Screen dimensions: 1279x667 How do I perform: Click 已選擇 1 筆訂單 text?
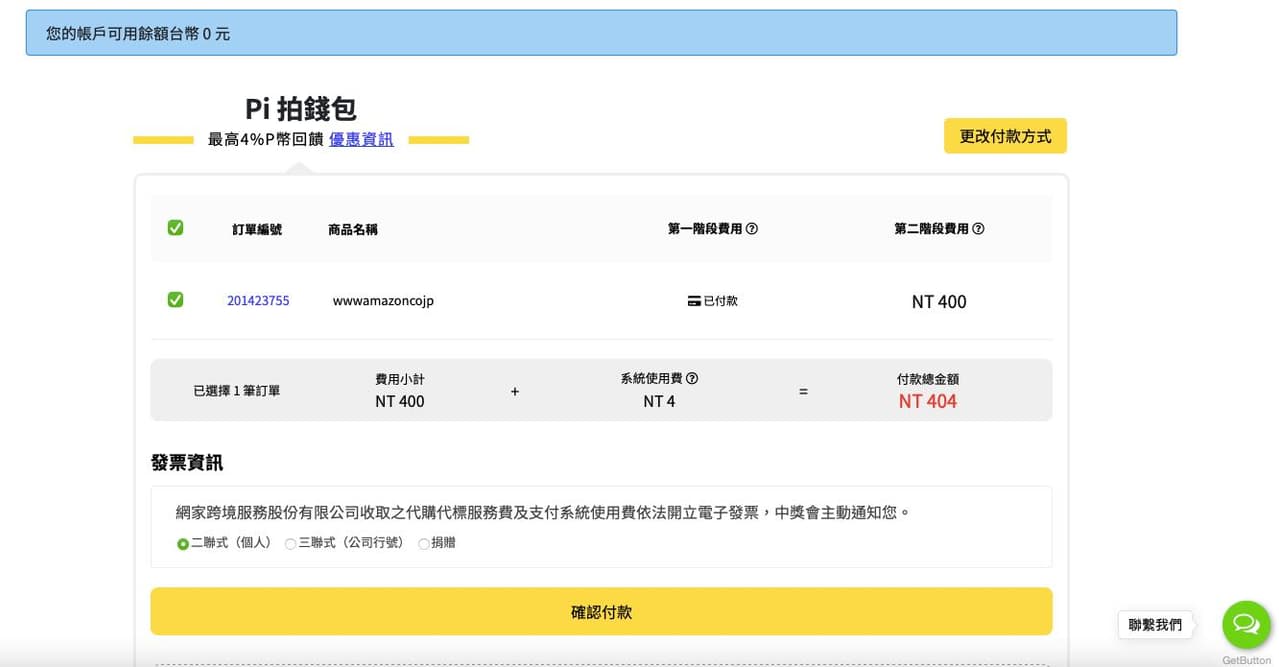click(x=237, y=391)
